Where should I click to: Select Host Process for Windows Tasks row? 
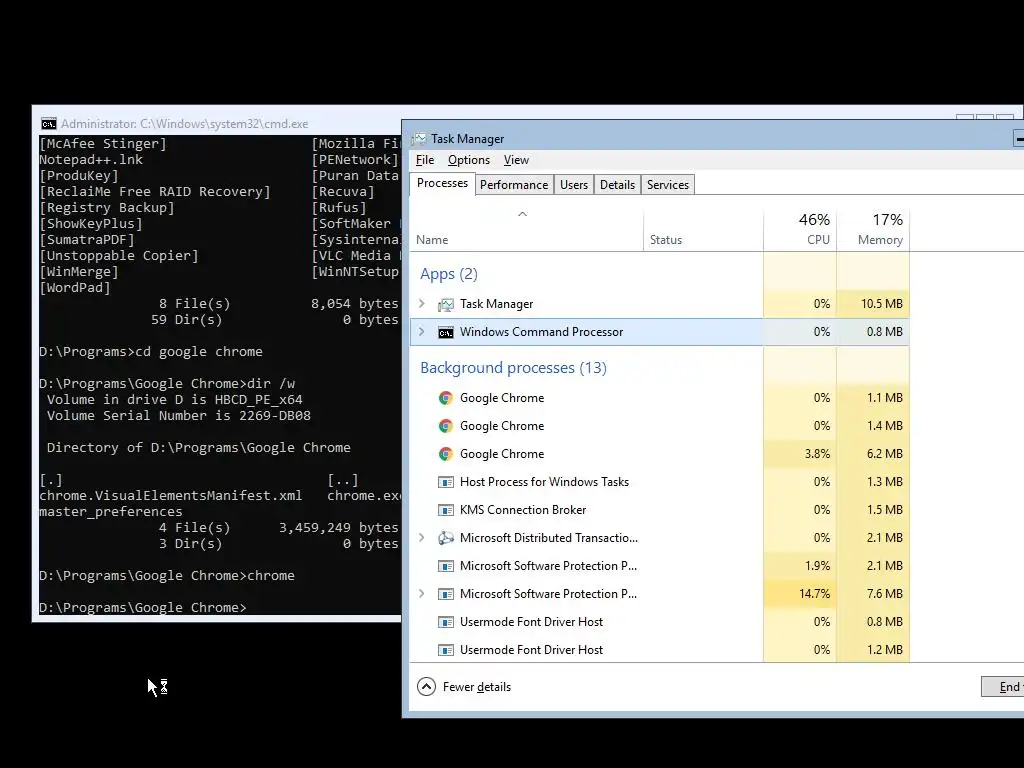(660, 482)
